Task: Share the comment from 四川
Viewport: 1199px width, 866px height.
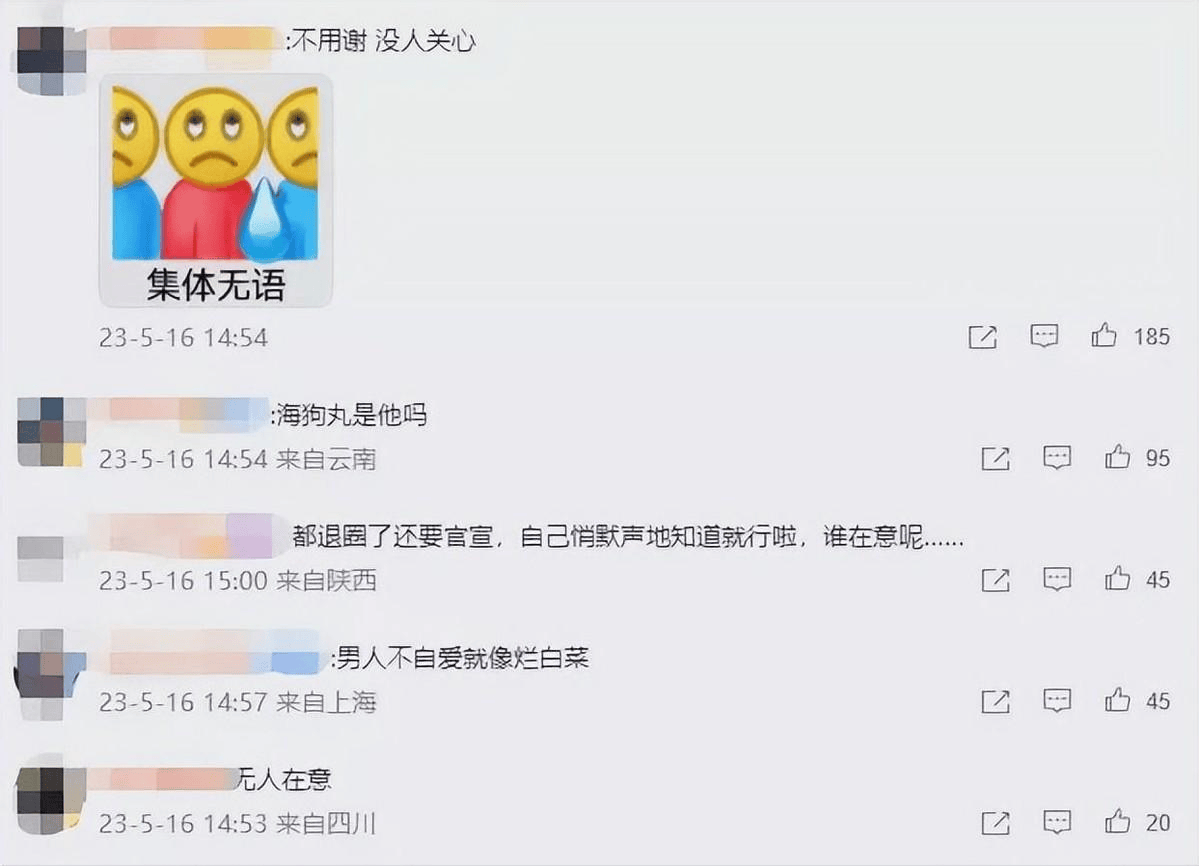Action: tap(996, 823)
